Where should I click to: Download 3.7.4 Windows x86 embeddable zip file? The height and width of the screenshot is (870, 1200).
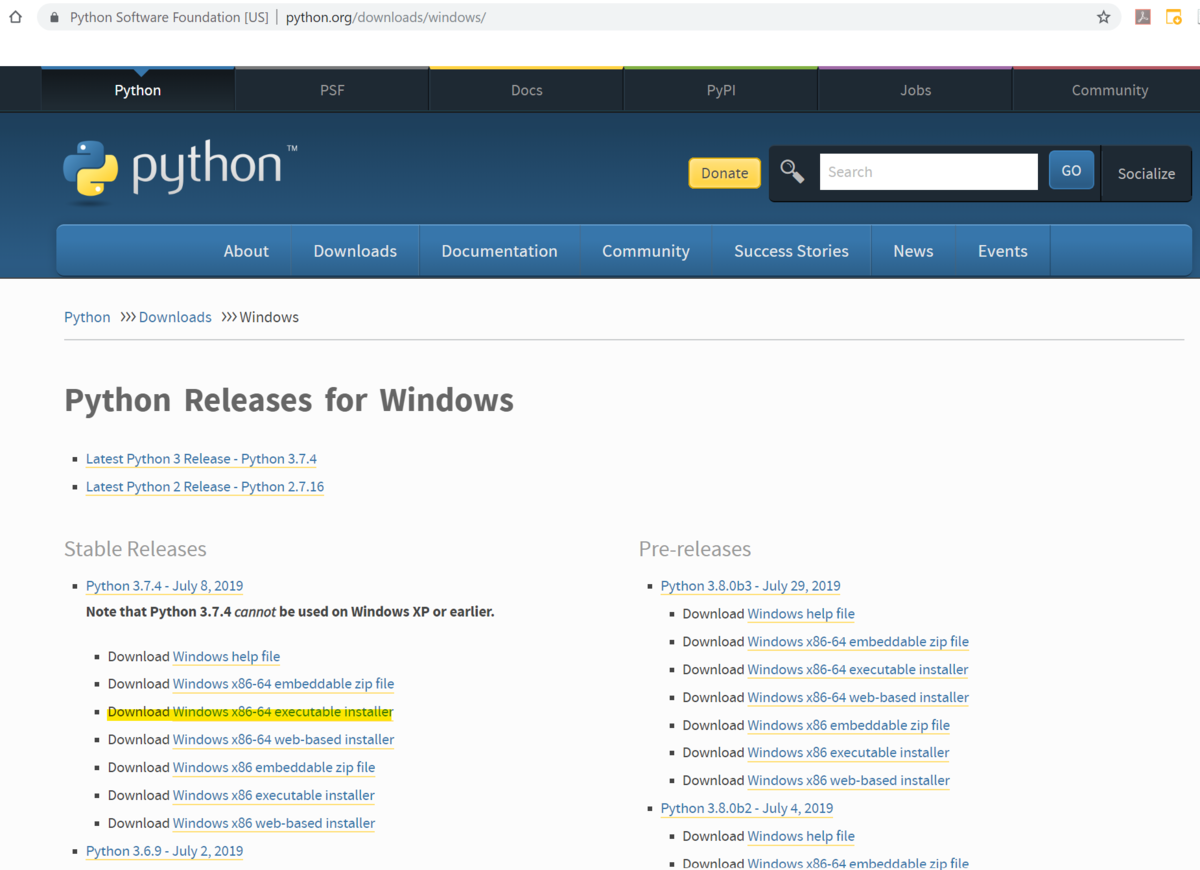click(x=274, y=768)
